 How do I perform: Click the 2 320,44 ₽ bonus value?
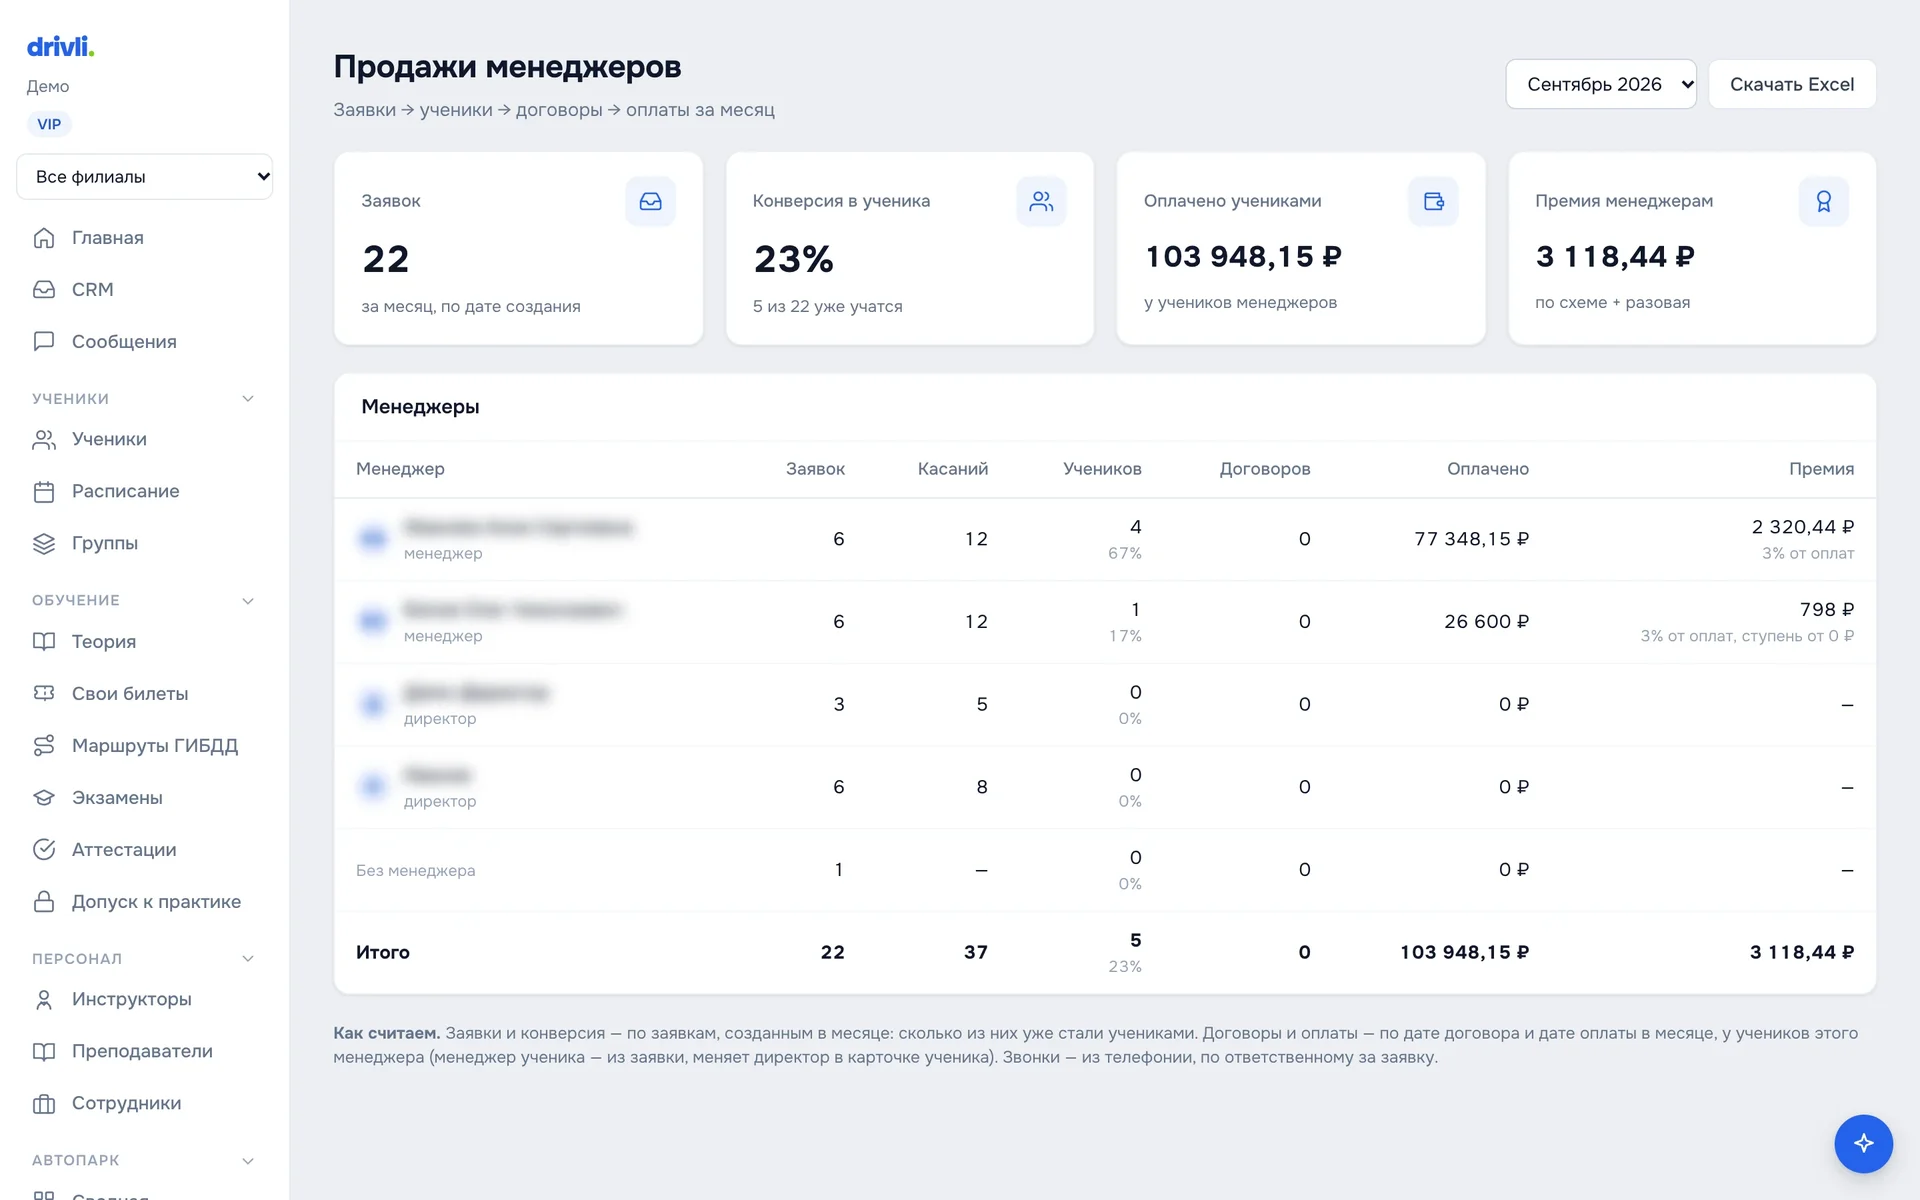1803,527
